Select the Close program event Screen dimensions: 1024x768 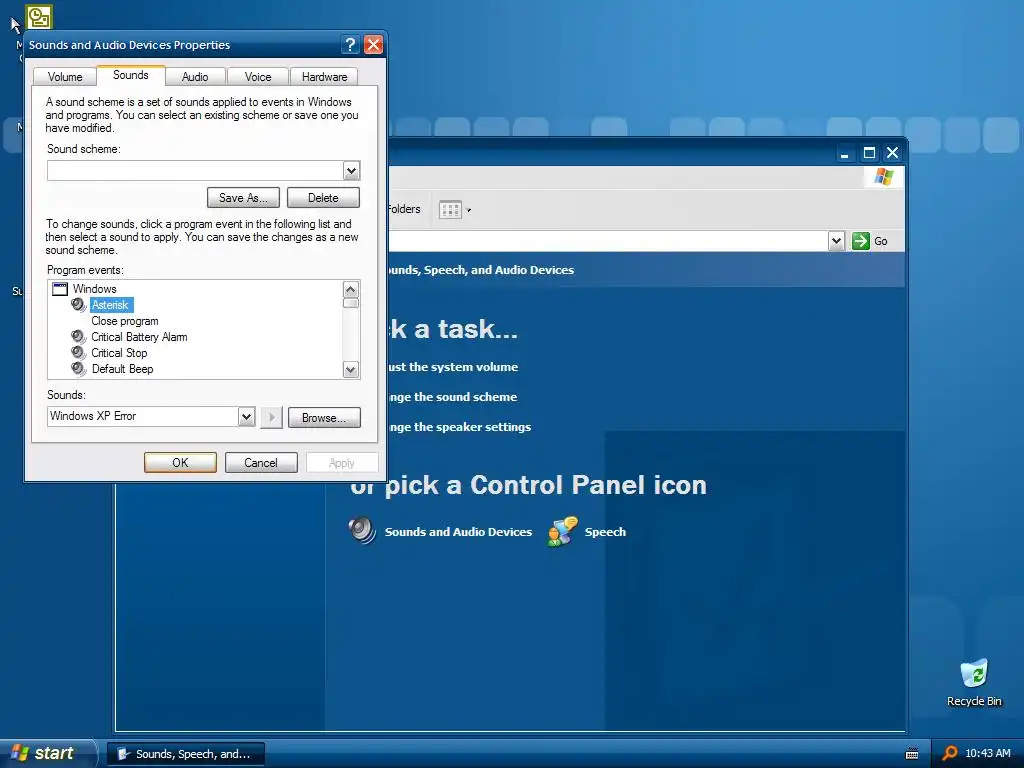(125, 321)
